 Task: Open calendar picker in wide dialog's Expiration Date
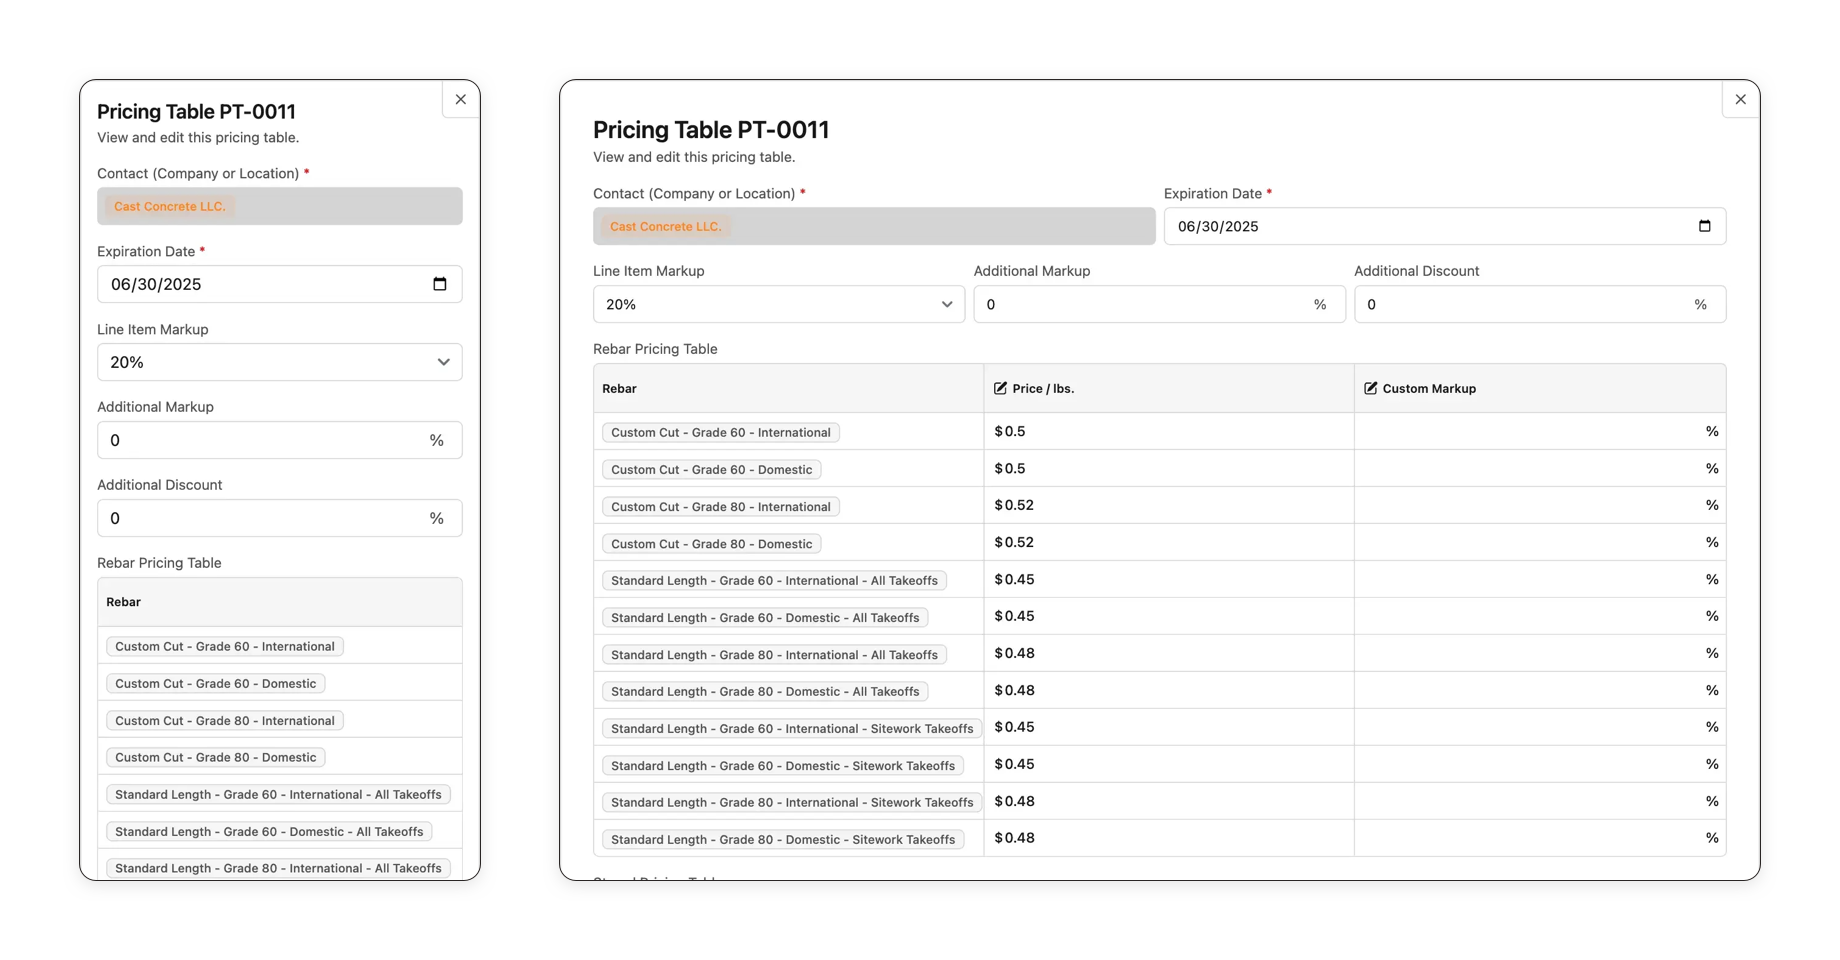[x=1704, y=226]
